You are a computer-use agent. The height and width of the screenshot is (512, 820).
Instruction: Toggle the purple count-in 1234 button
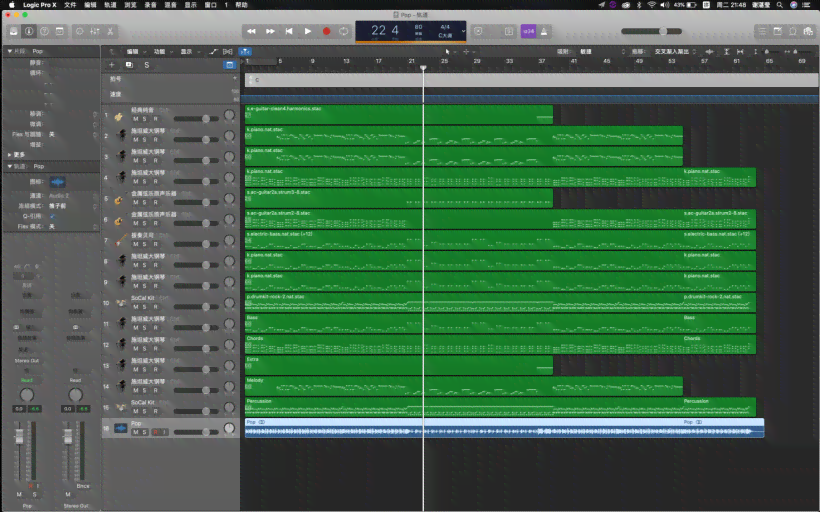pos(528,31)
